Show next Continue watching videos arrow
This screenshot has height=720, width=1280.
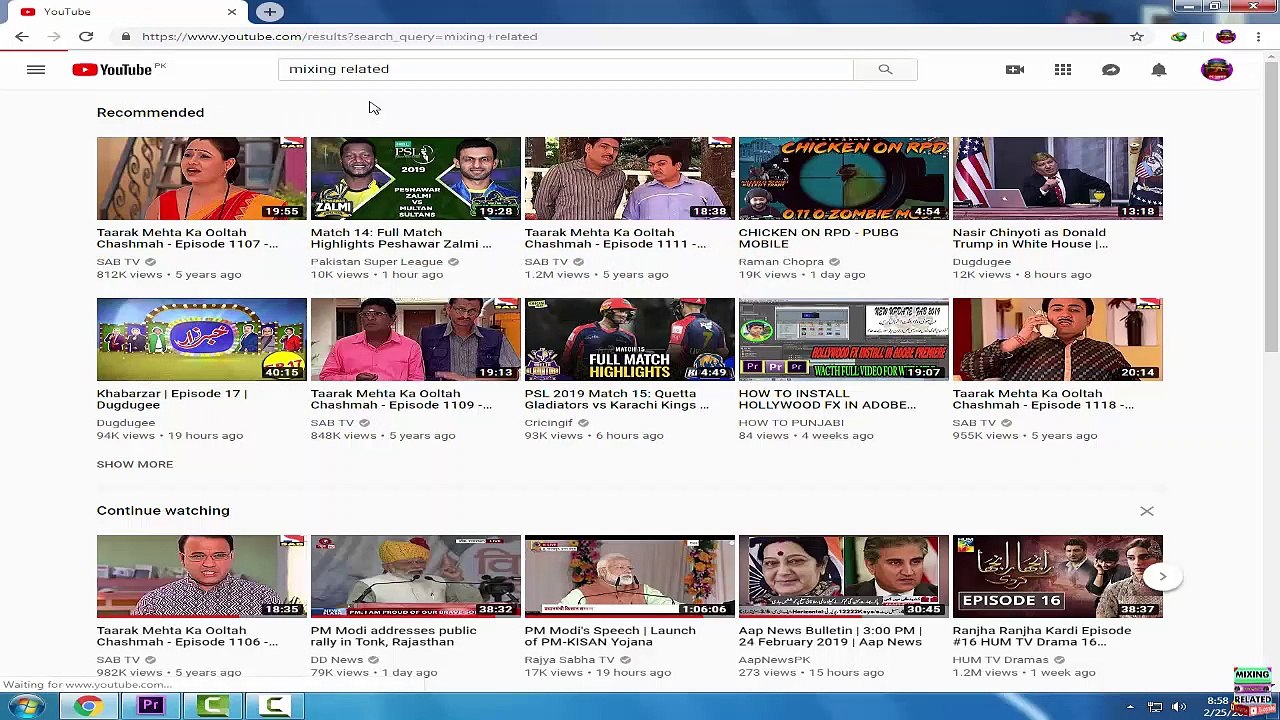tap(1162, 576)
